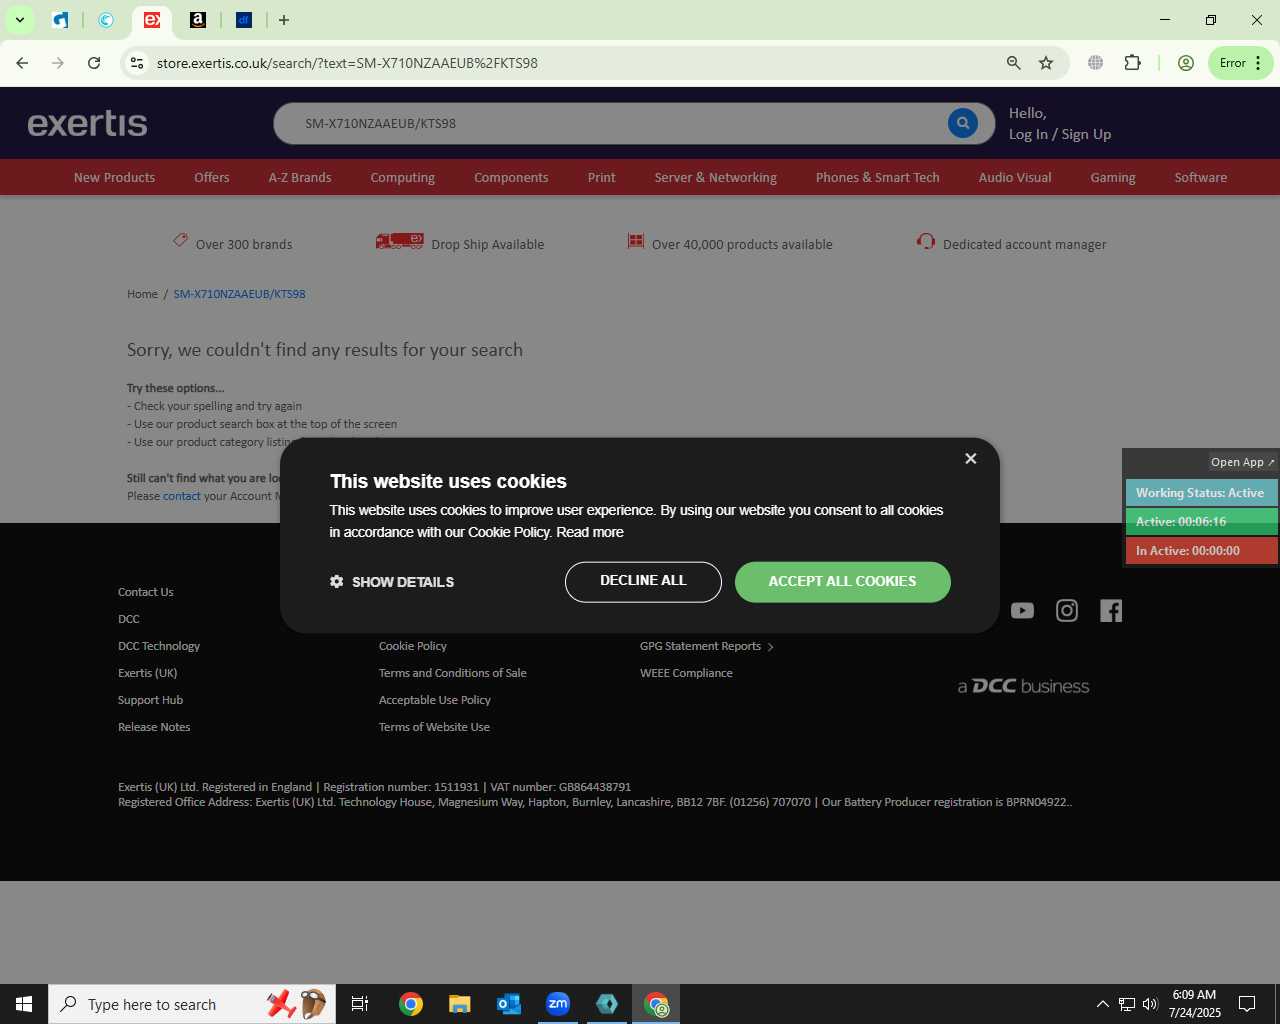The width and height of the screenshot is (1280, 1024).
Task: Open the Phones & Smart Tech menu
Action: coord(878,177)
